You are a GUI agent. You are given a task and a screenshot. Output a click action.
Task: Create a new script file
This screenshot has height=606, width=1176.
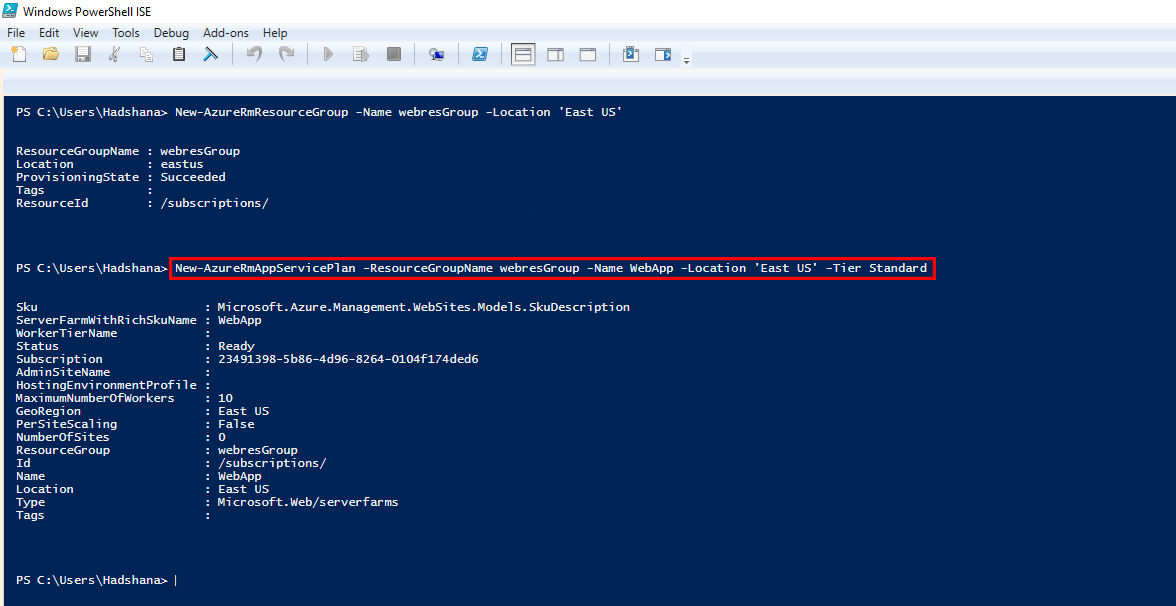tap(19, 54)
